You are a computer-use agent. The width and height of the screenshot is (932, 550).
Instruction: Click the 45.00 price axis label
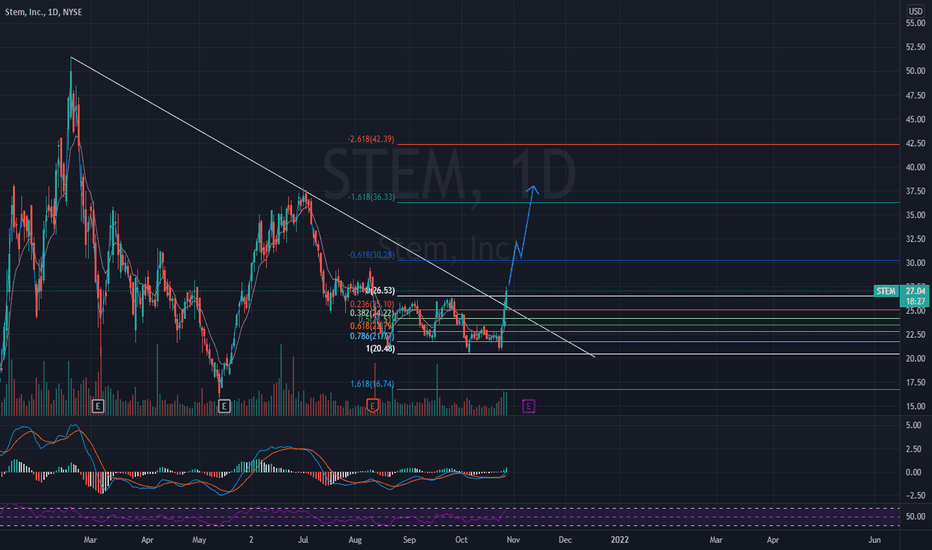point(915,120)
